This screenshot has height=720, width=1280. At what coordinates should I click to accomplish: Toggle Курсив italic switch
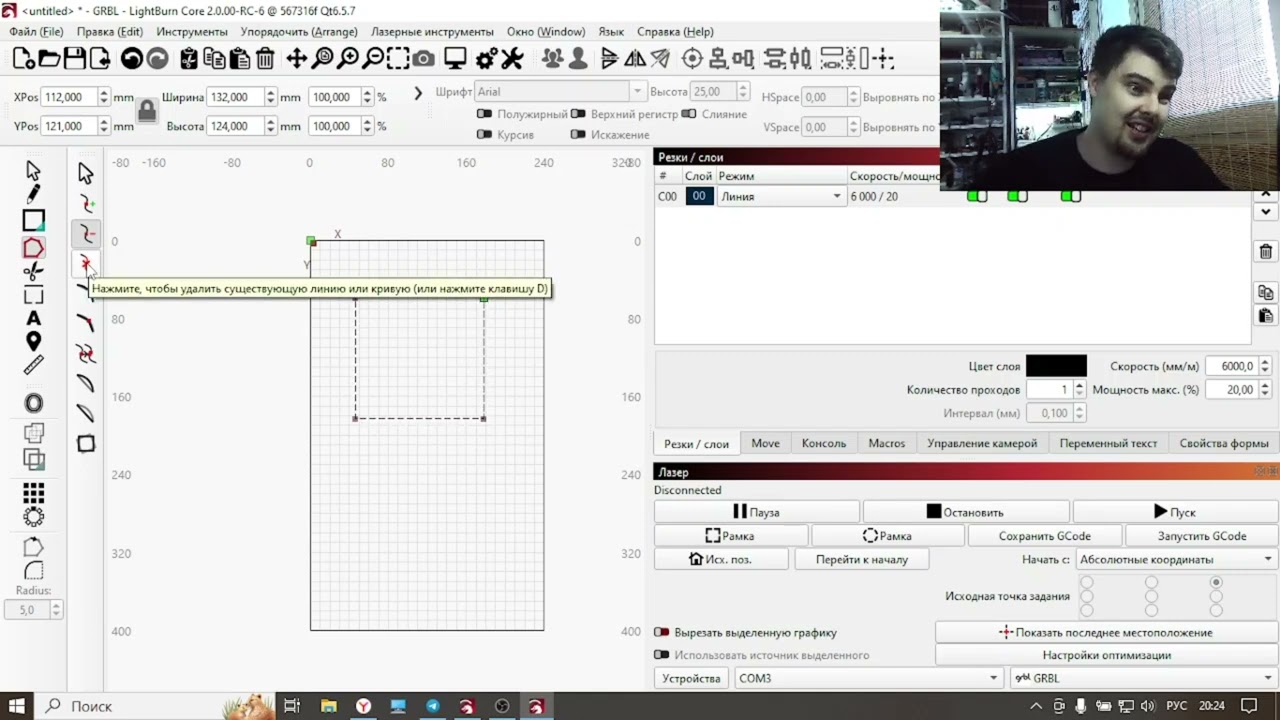click(x=485, y=134)
